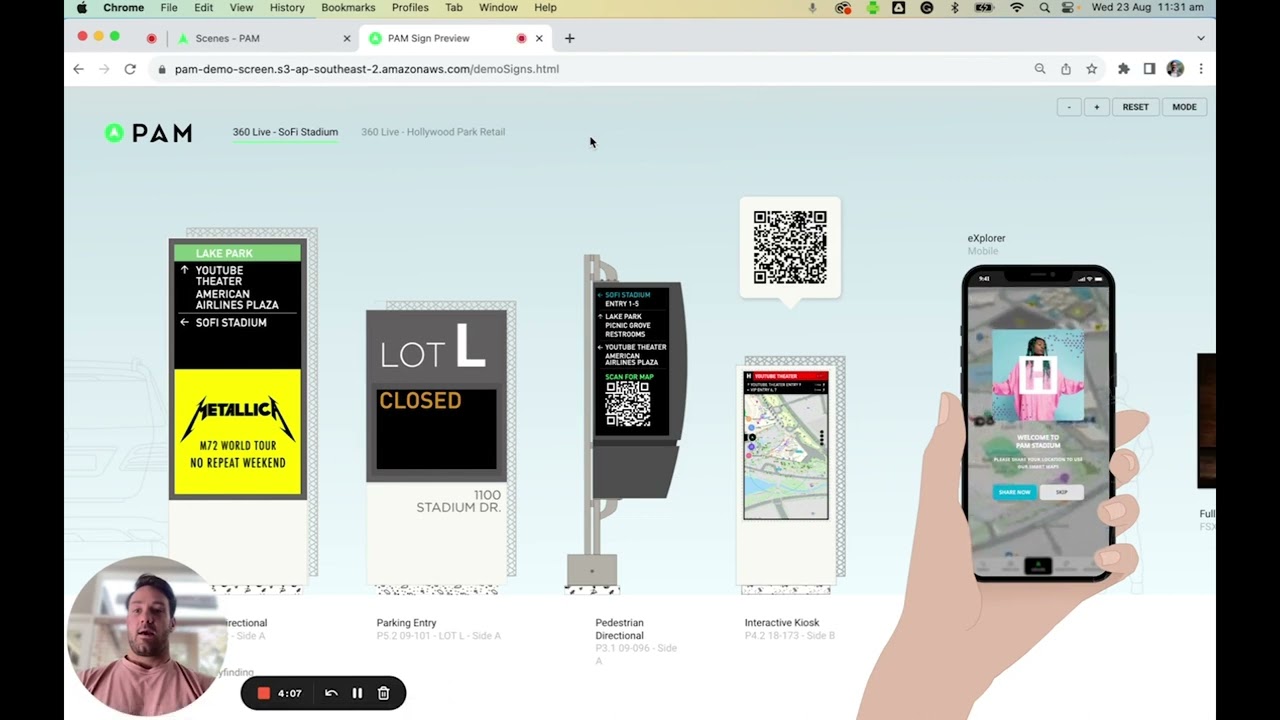Open the History menu
The image size is (1280, 720).
click(287, 8)
